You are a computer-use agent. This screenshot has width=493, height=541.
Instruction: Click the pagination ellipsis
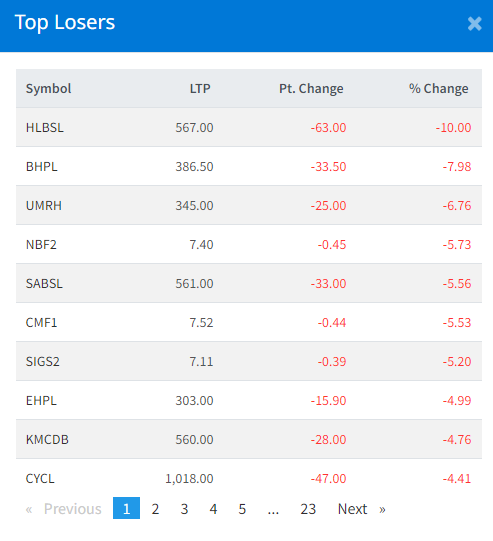[x=273, y=509]
